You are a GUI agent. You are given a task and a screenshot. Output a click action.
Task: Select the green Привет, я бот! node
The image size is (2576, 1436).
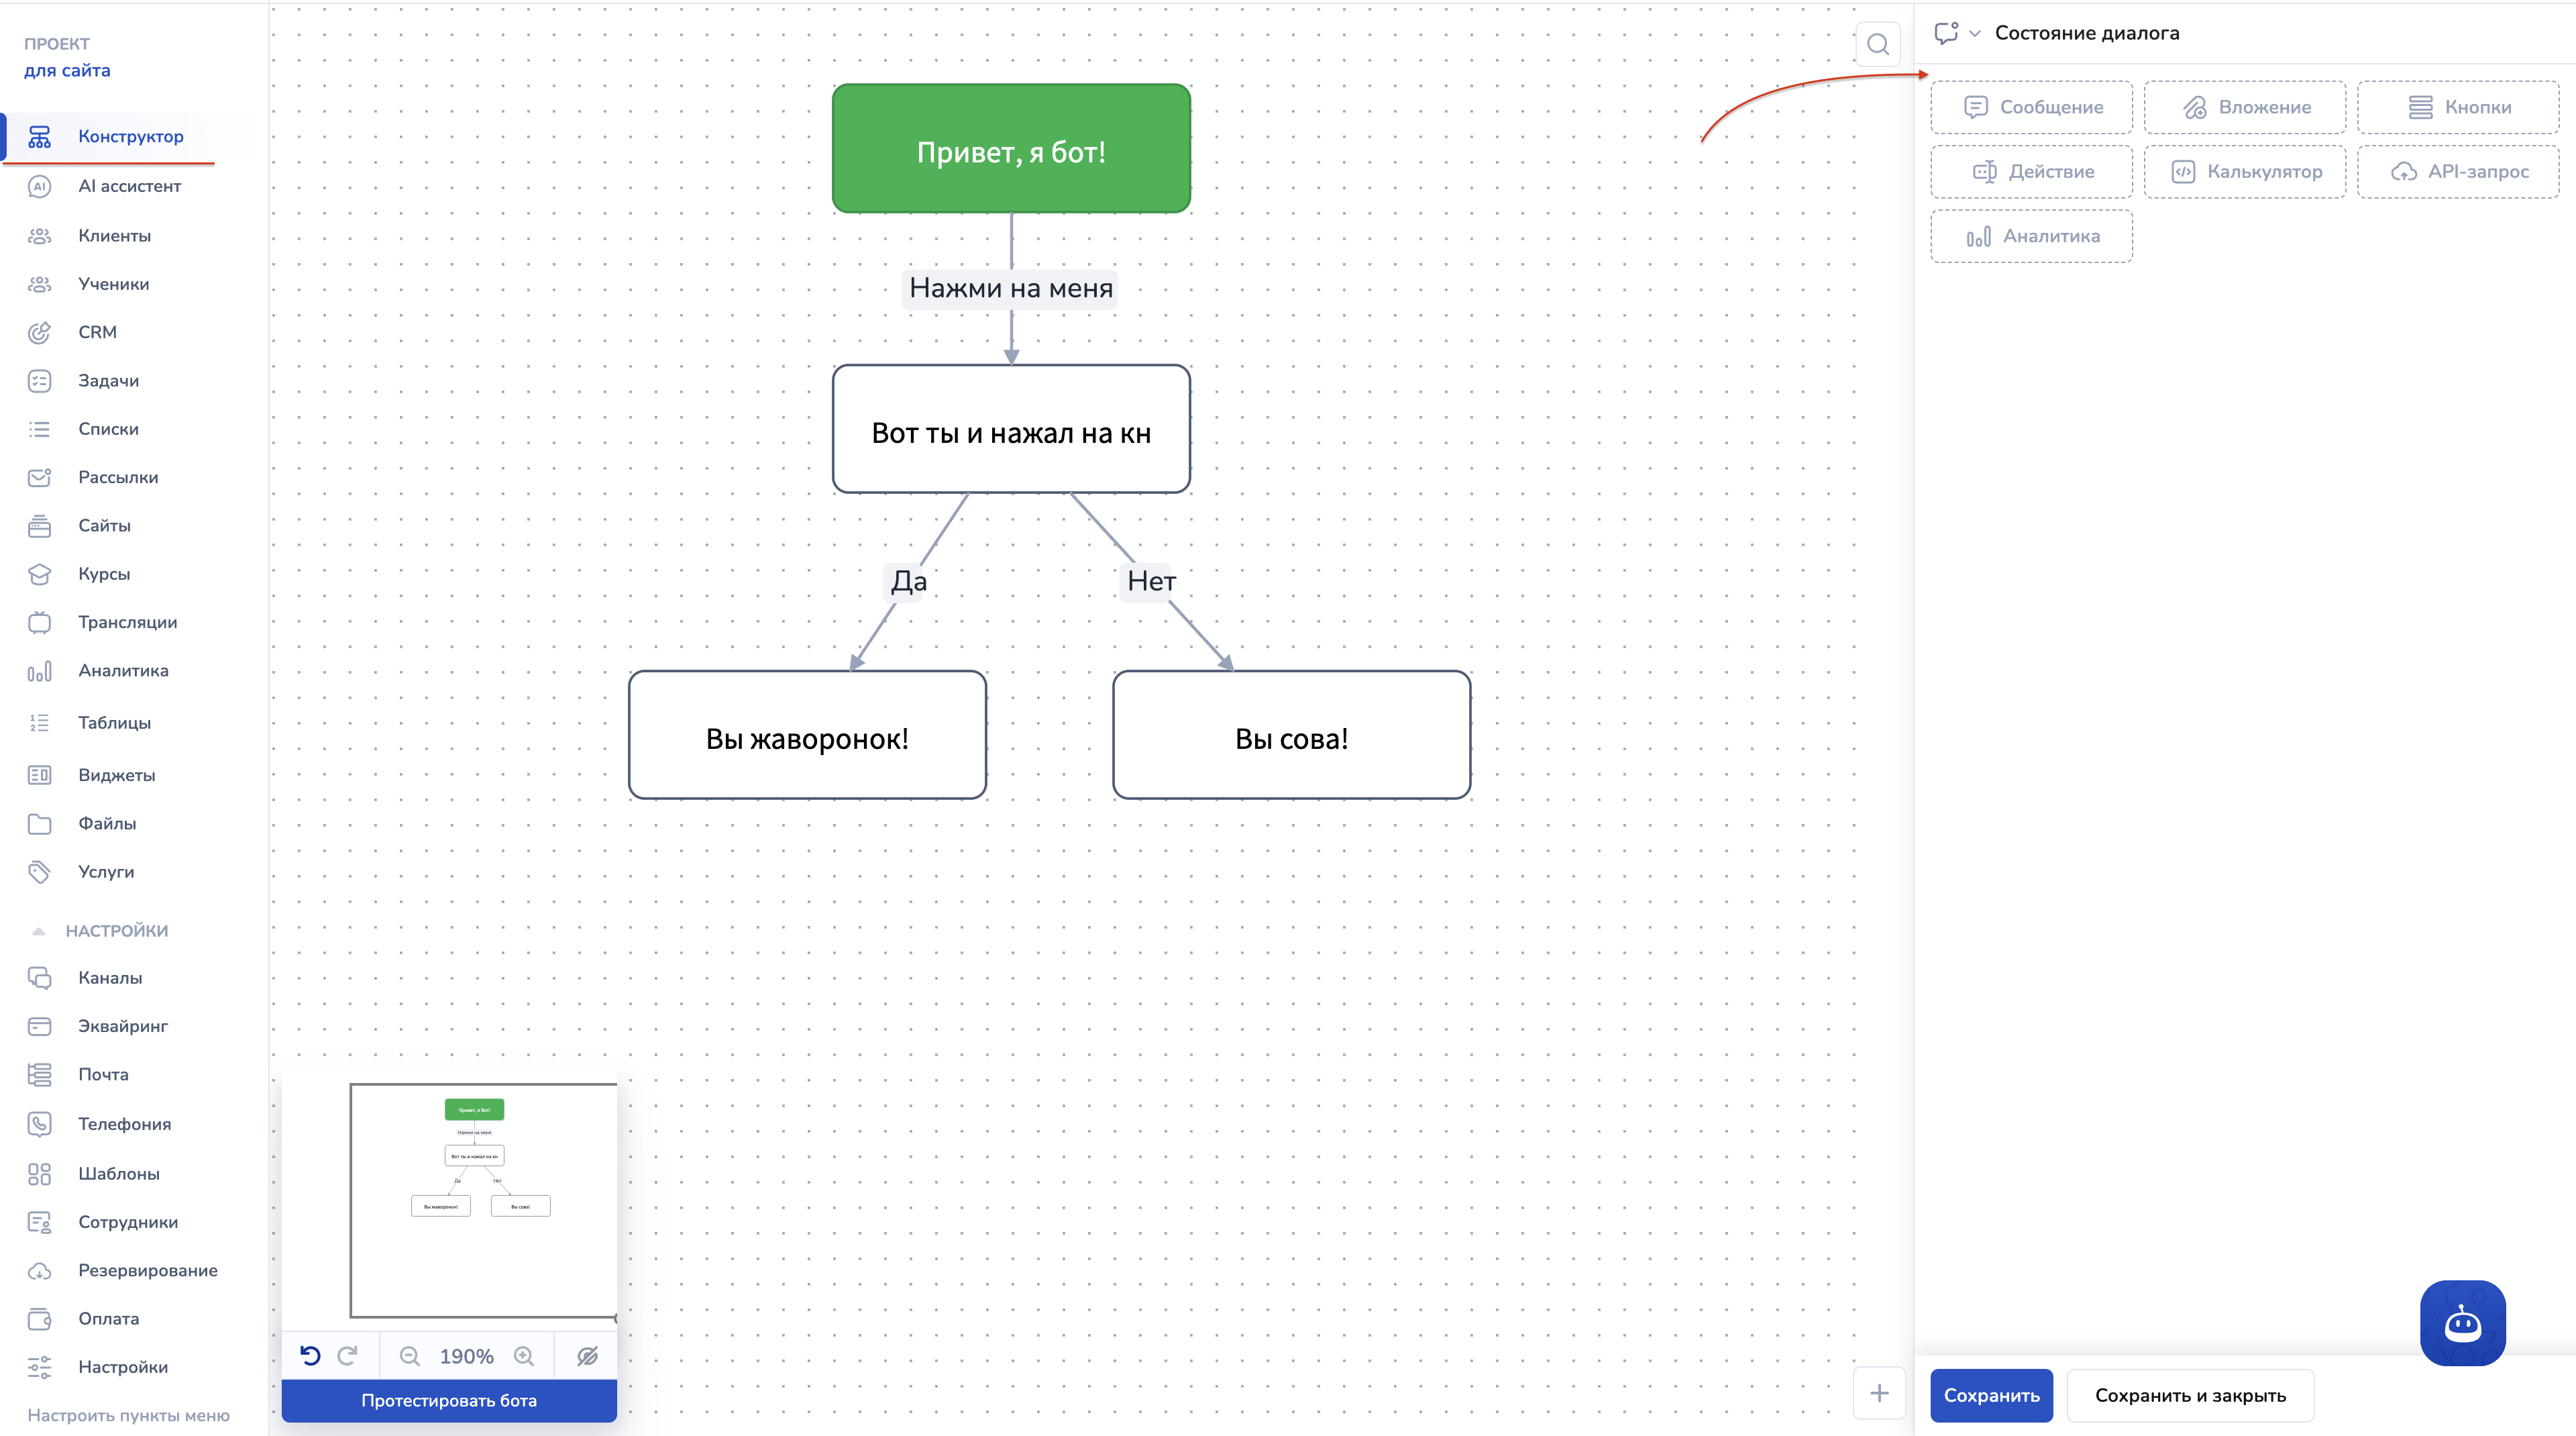(x=1010, y=149)
